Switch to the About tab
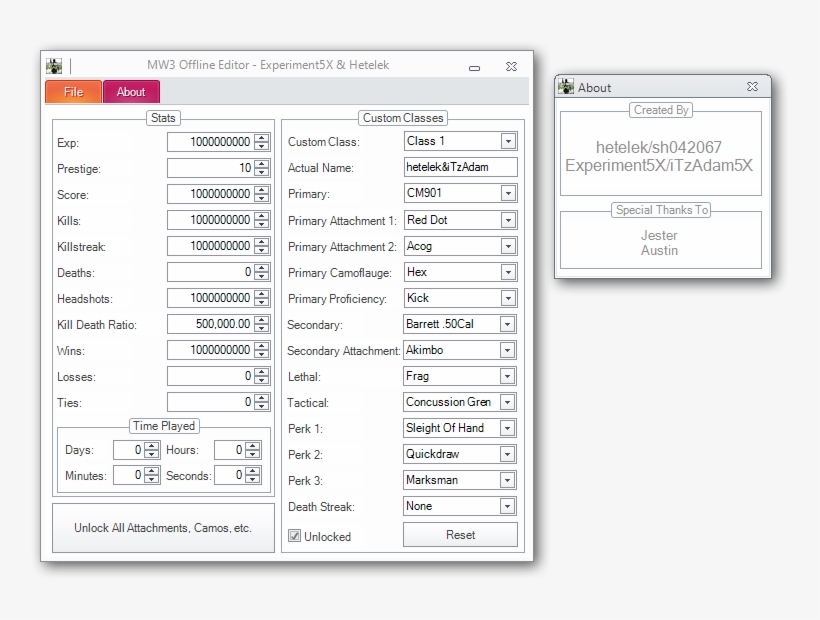820x620 pixels. tap(131, 91)
